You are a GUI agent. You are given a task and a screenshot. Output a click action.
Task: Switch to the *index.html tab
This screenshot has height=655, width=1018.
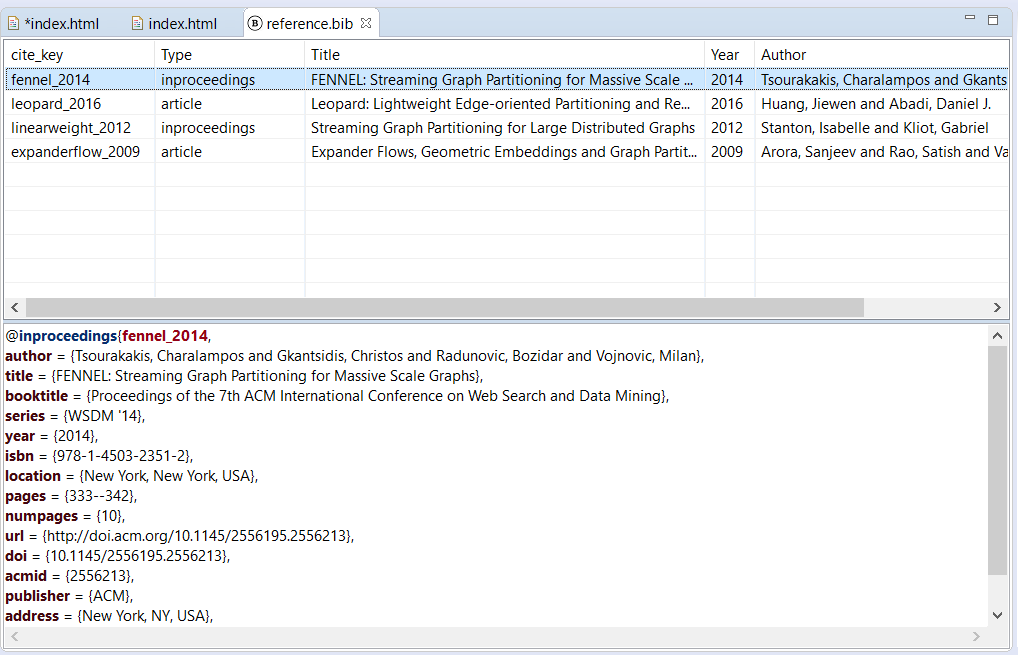click(61, 23)
